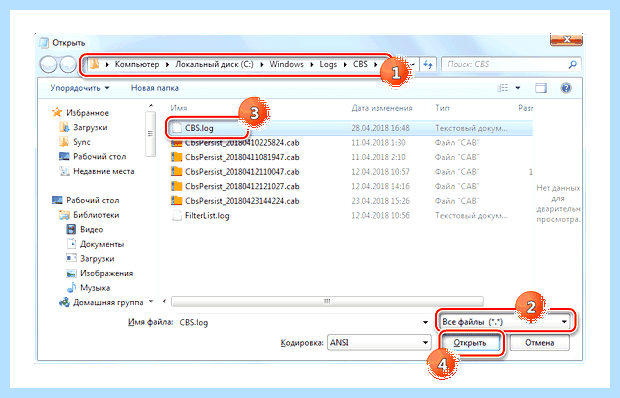Open the Кодировка ANSI dropdown
This screenshot has height=398, width=620.
[x=379, y=343]
